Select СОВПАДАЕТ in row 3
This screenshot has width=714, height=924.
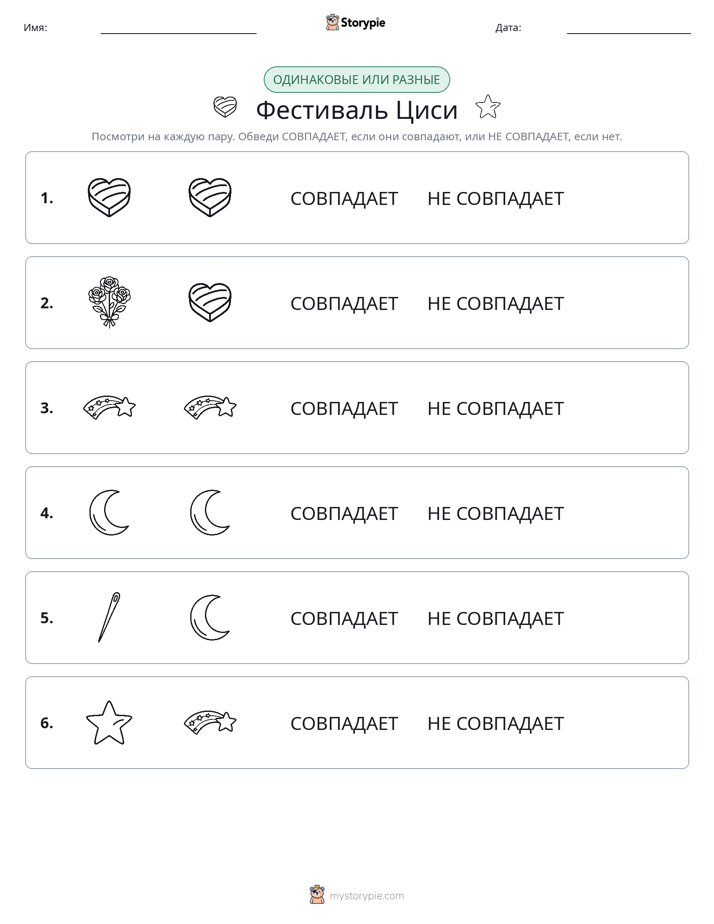pyautogui.click(x=344, y=408)
